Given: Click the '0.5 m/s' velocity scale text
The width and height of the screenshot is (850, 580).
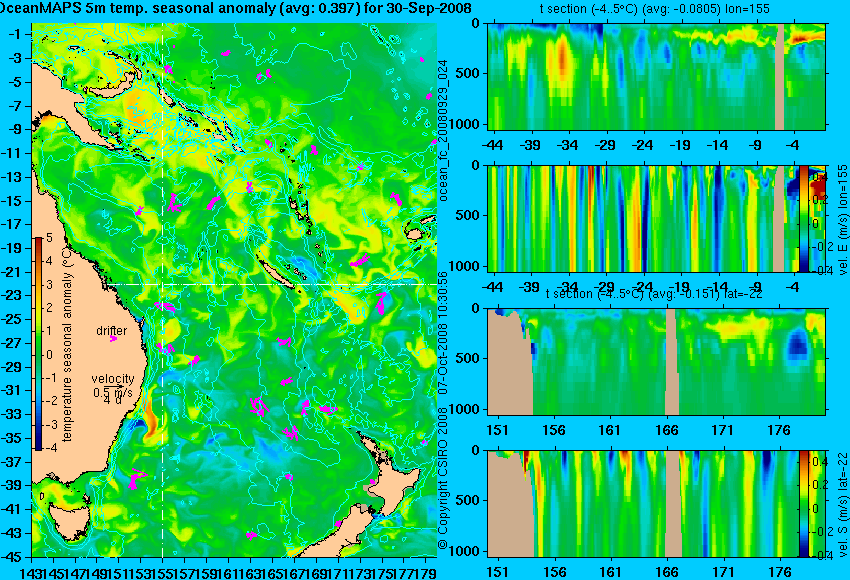Looking at the screenshot, I should pos(112,391).
